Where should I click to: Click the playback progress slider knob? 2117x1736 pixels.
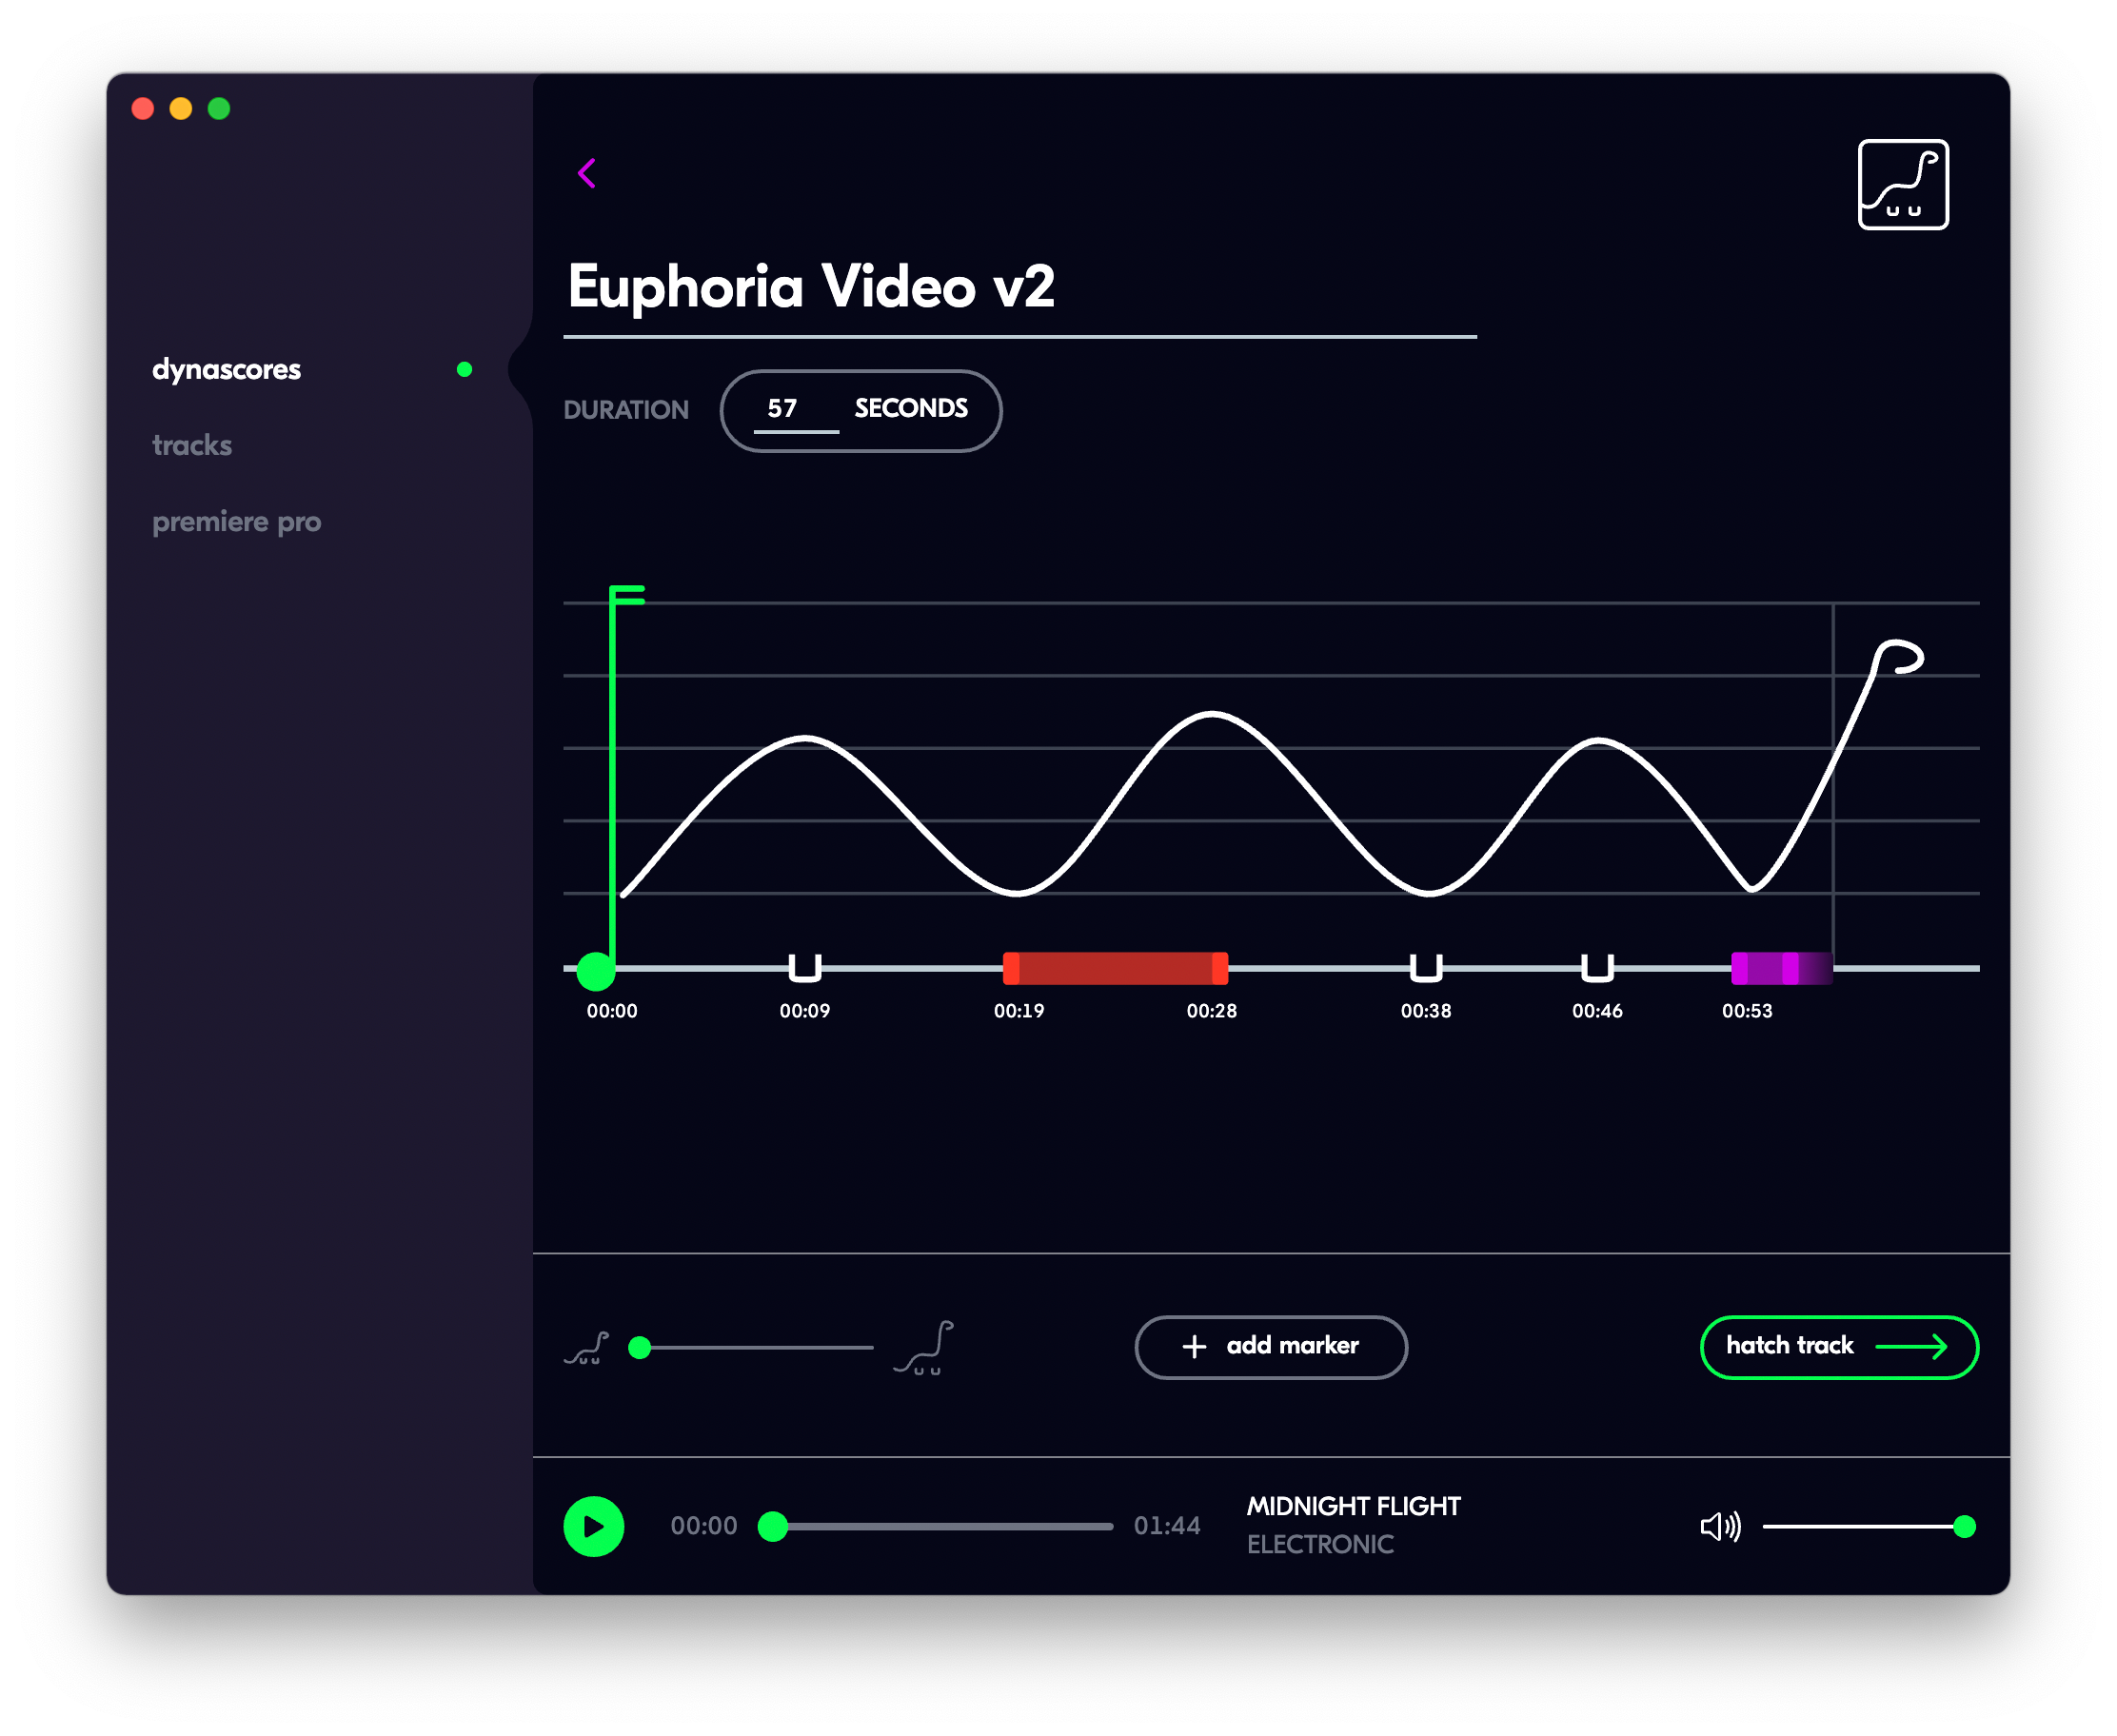pos(773,1526)
